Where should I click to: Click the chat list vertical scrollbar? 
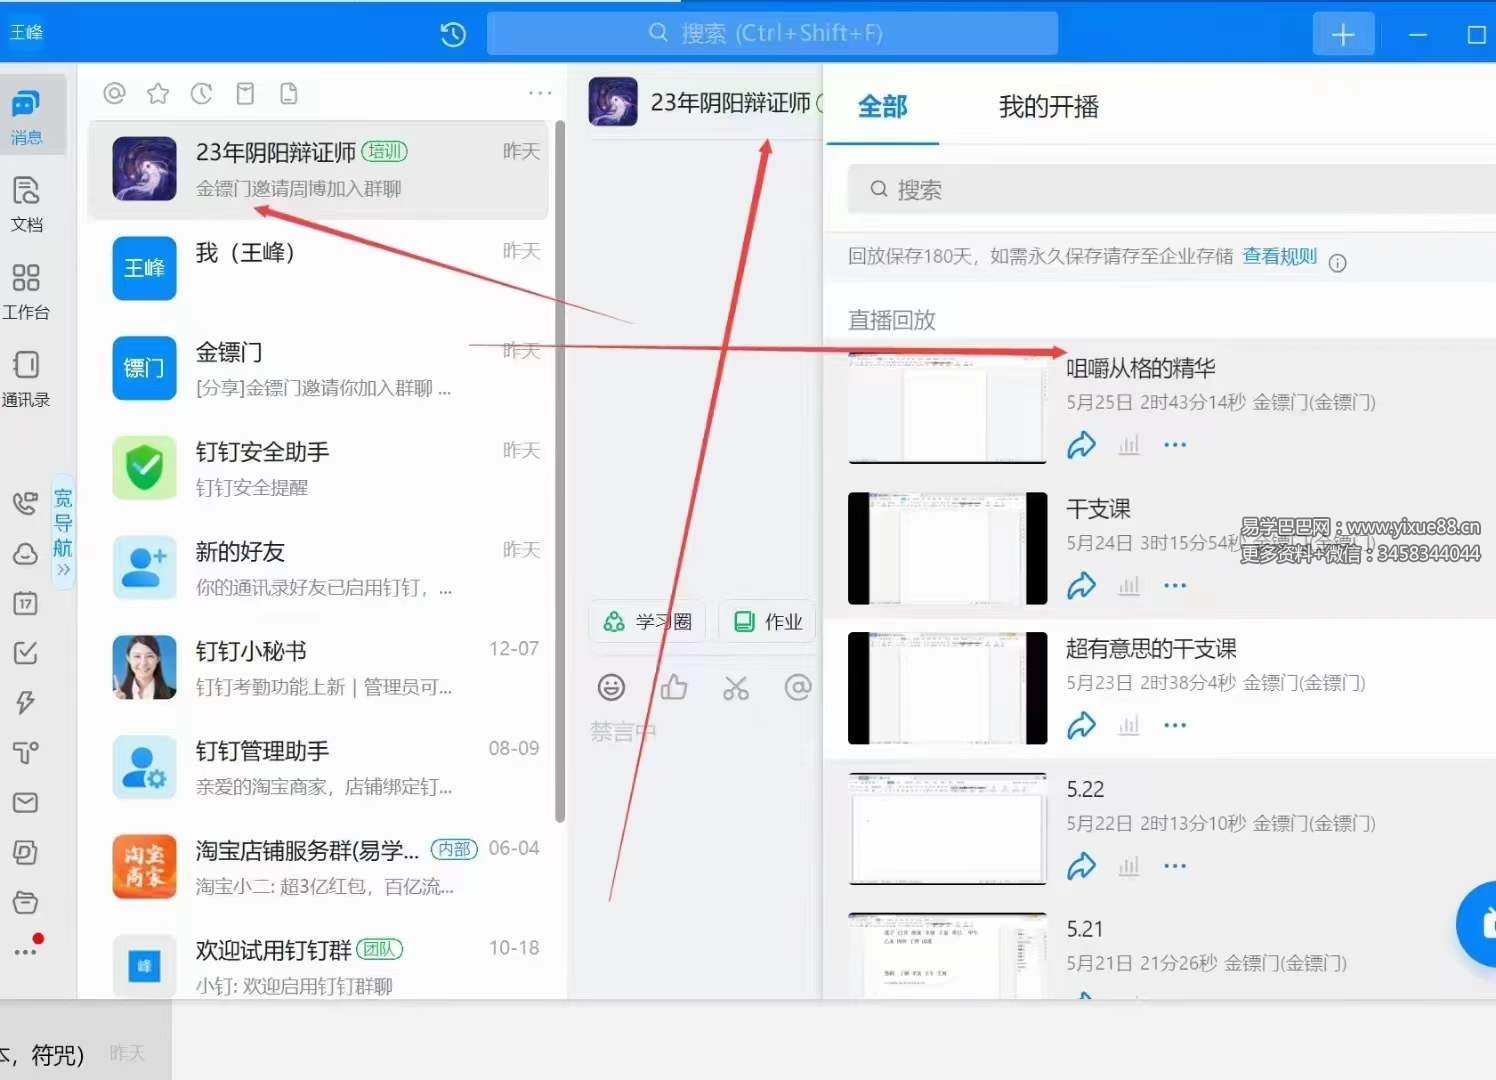(x=560, y=472)
